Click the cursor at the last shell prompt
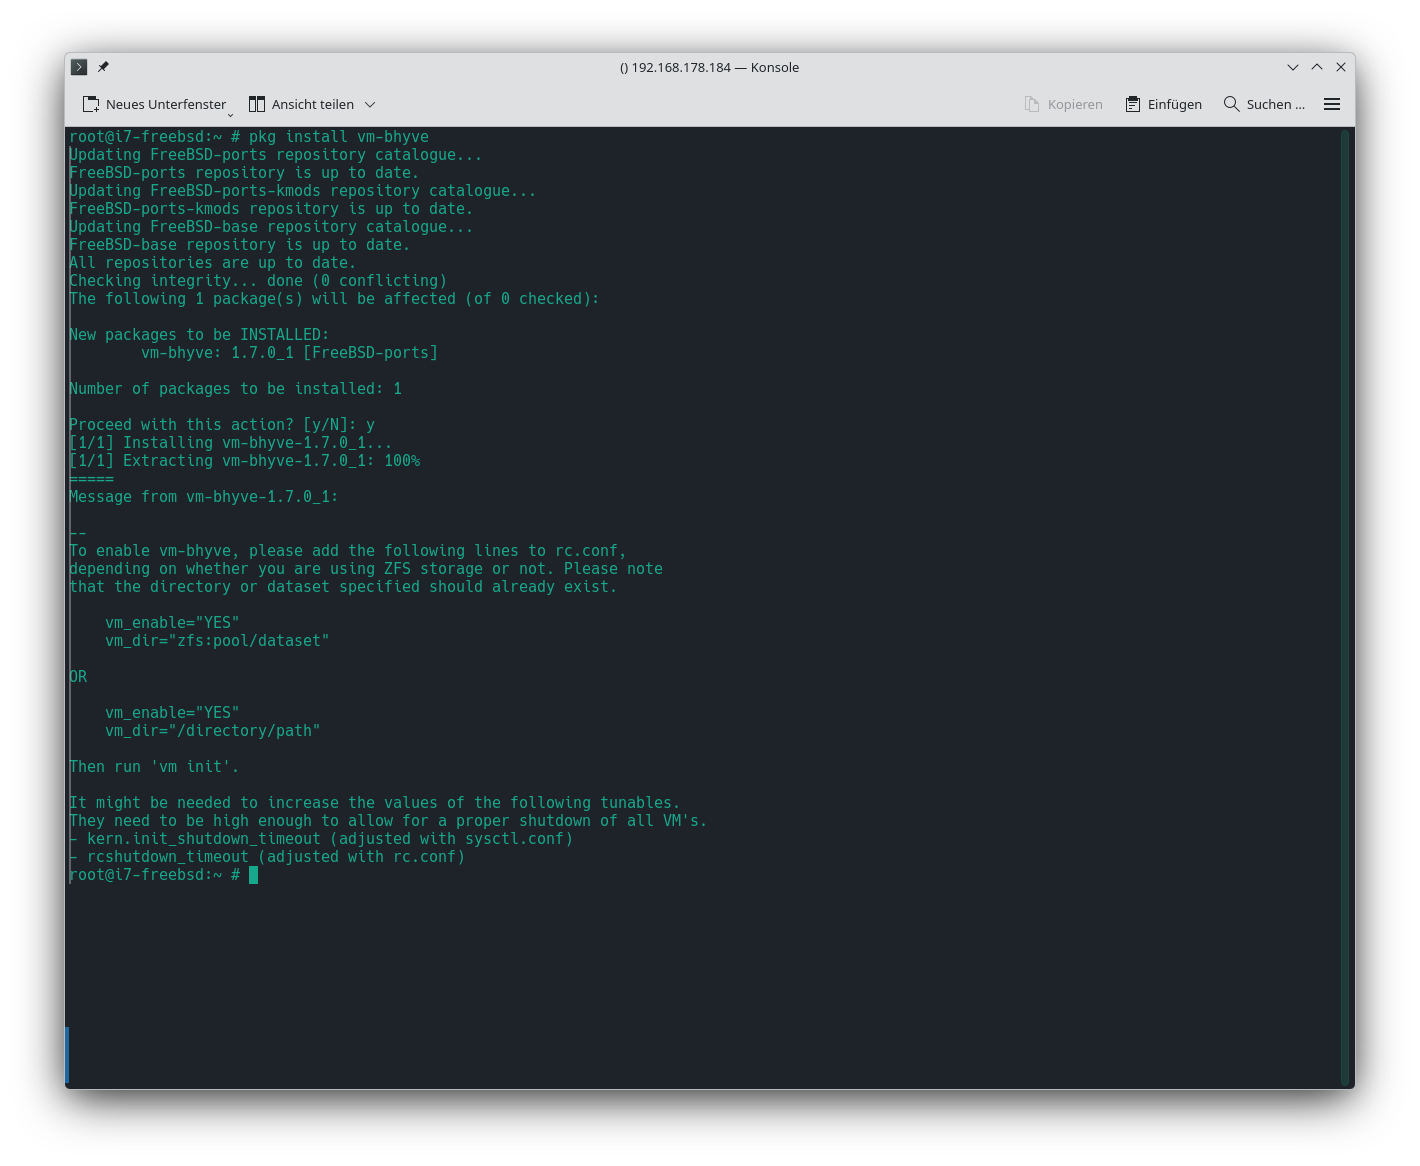Image resolution: width=1420 pixels, height=1166 pixels. coord(254,875)
